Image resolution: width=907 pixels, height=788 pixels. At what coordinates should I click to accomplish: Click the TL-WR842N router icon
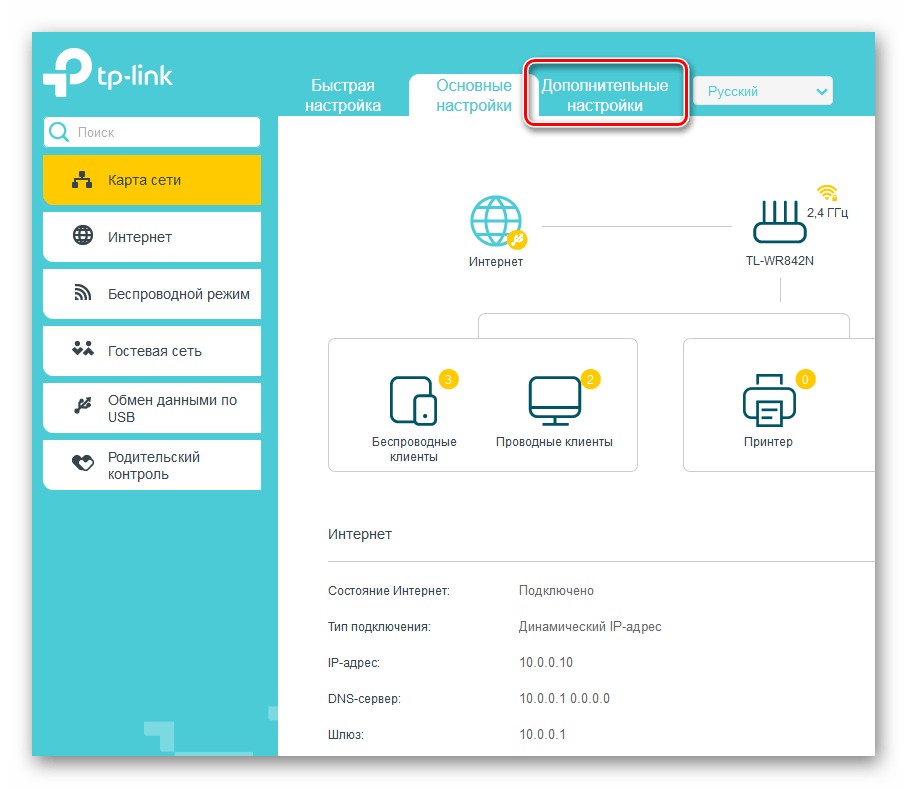pos(781,223)
